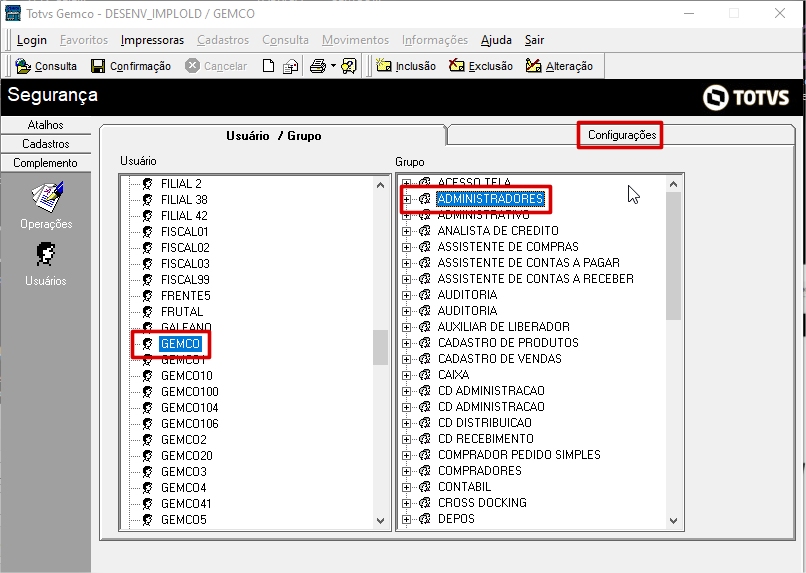806x573 pixels.
Task: Select user GEMCO100 in the list
Action: tap(190, 392)
